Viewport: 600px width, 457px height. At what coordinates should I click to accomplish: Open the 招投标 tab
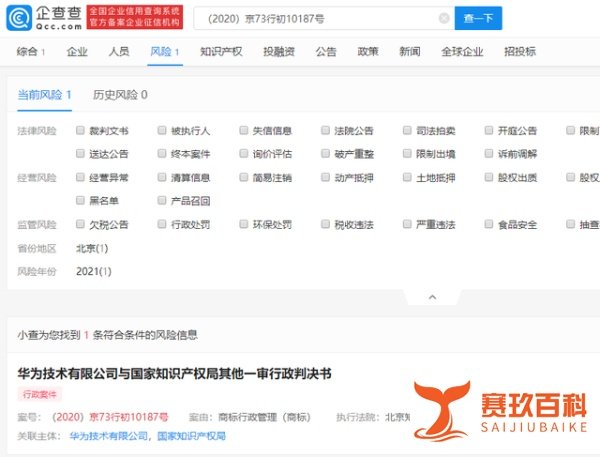coord(520,51)
